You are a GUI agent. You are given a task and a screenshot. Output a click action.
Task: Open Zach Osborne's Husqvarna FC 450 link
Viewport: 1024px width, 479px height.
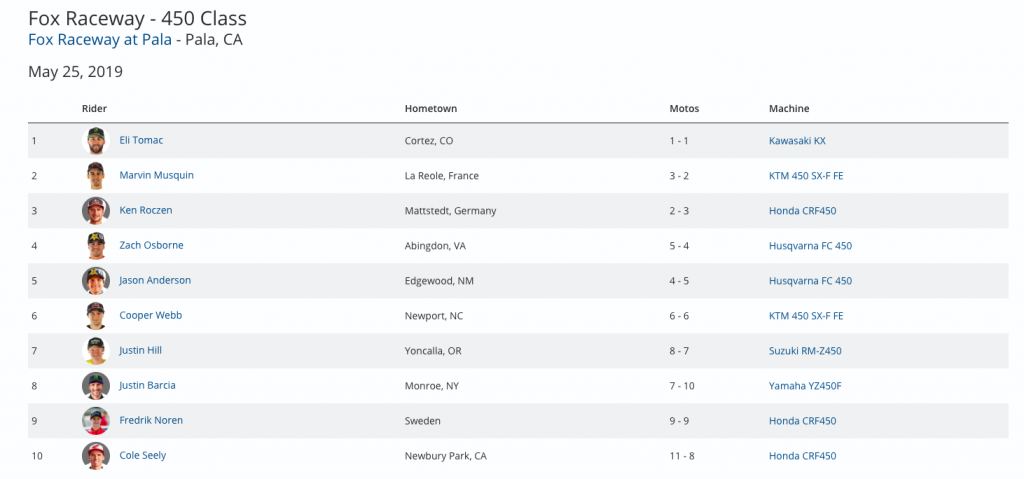click(810, 246)
